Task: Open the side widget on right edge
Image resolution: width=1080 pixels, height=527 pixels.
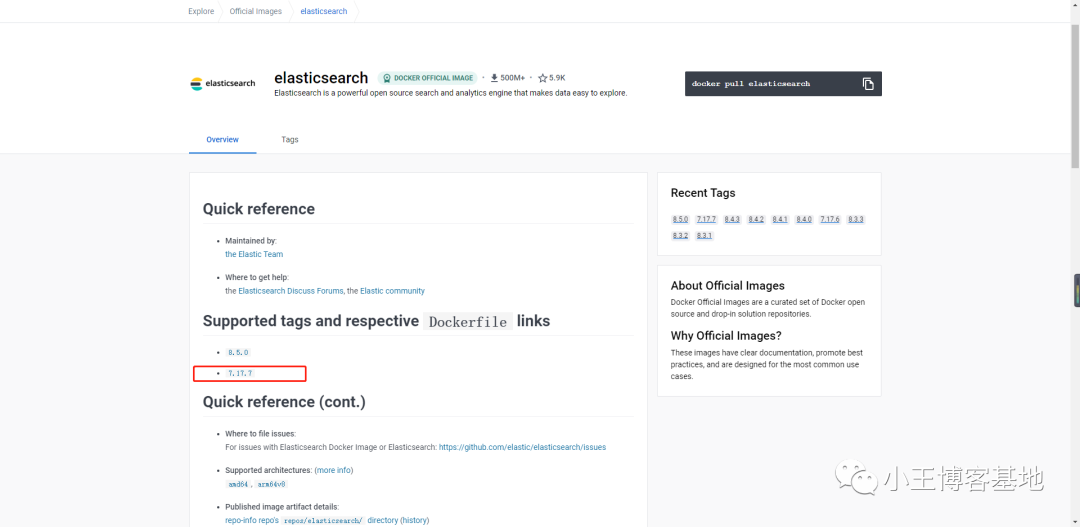Action: 1076,291
